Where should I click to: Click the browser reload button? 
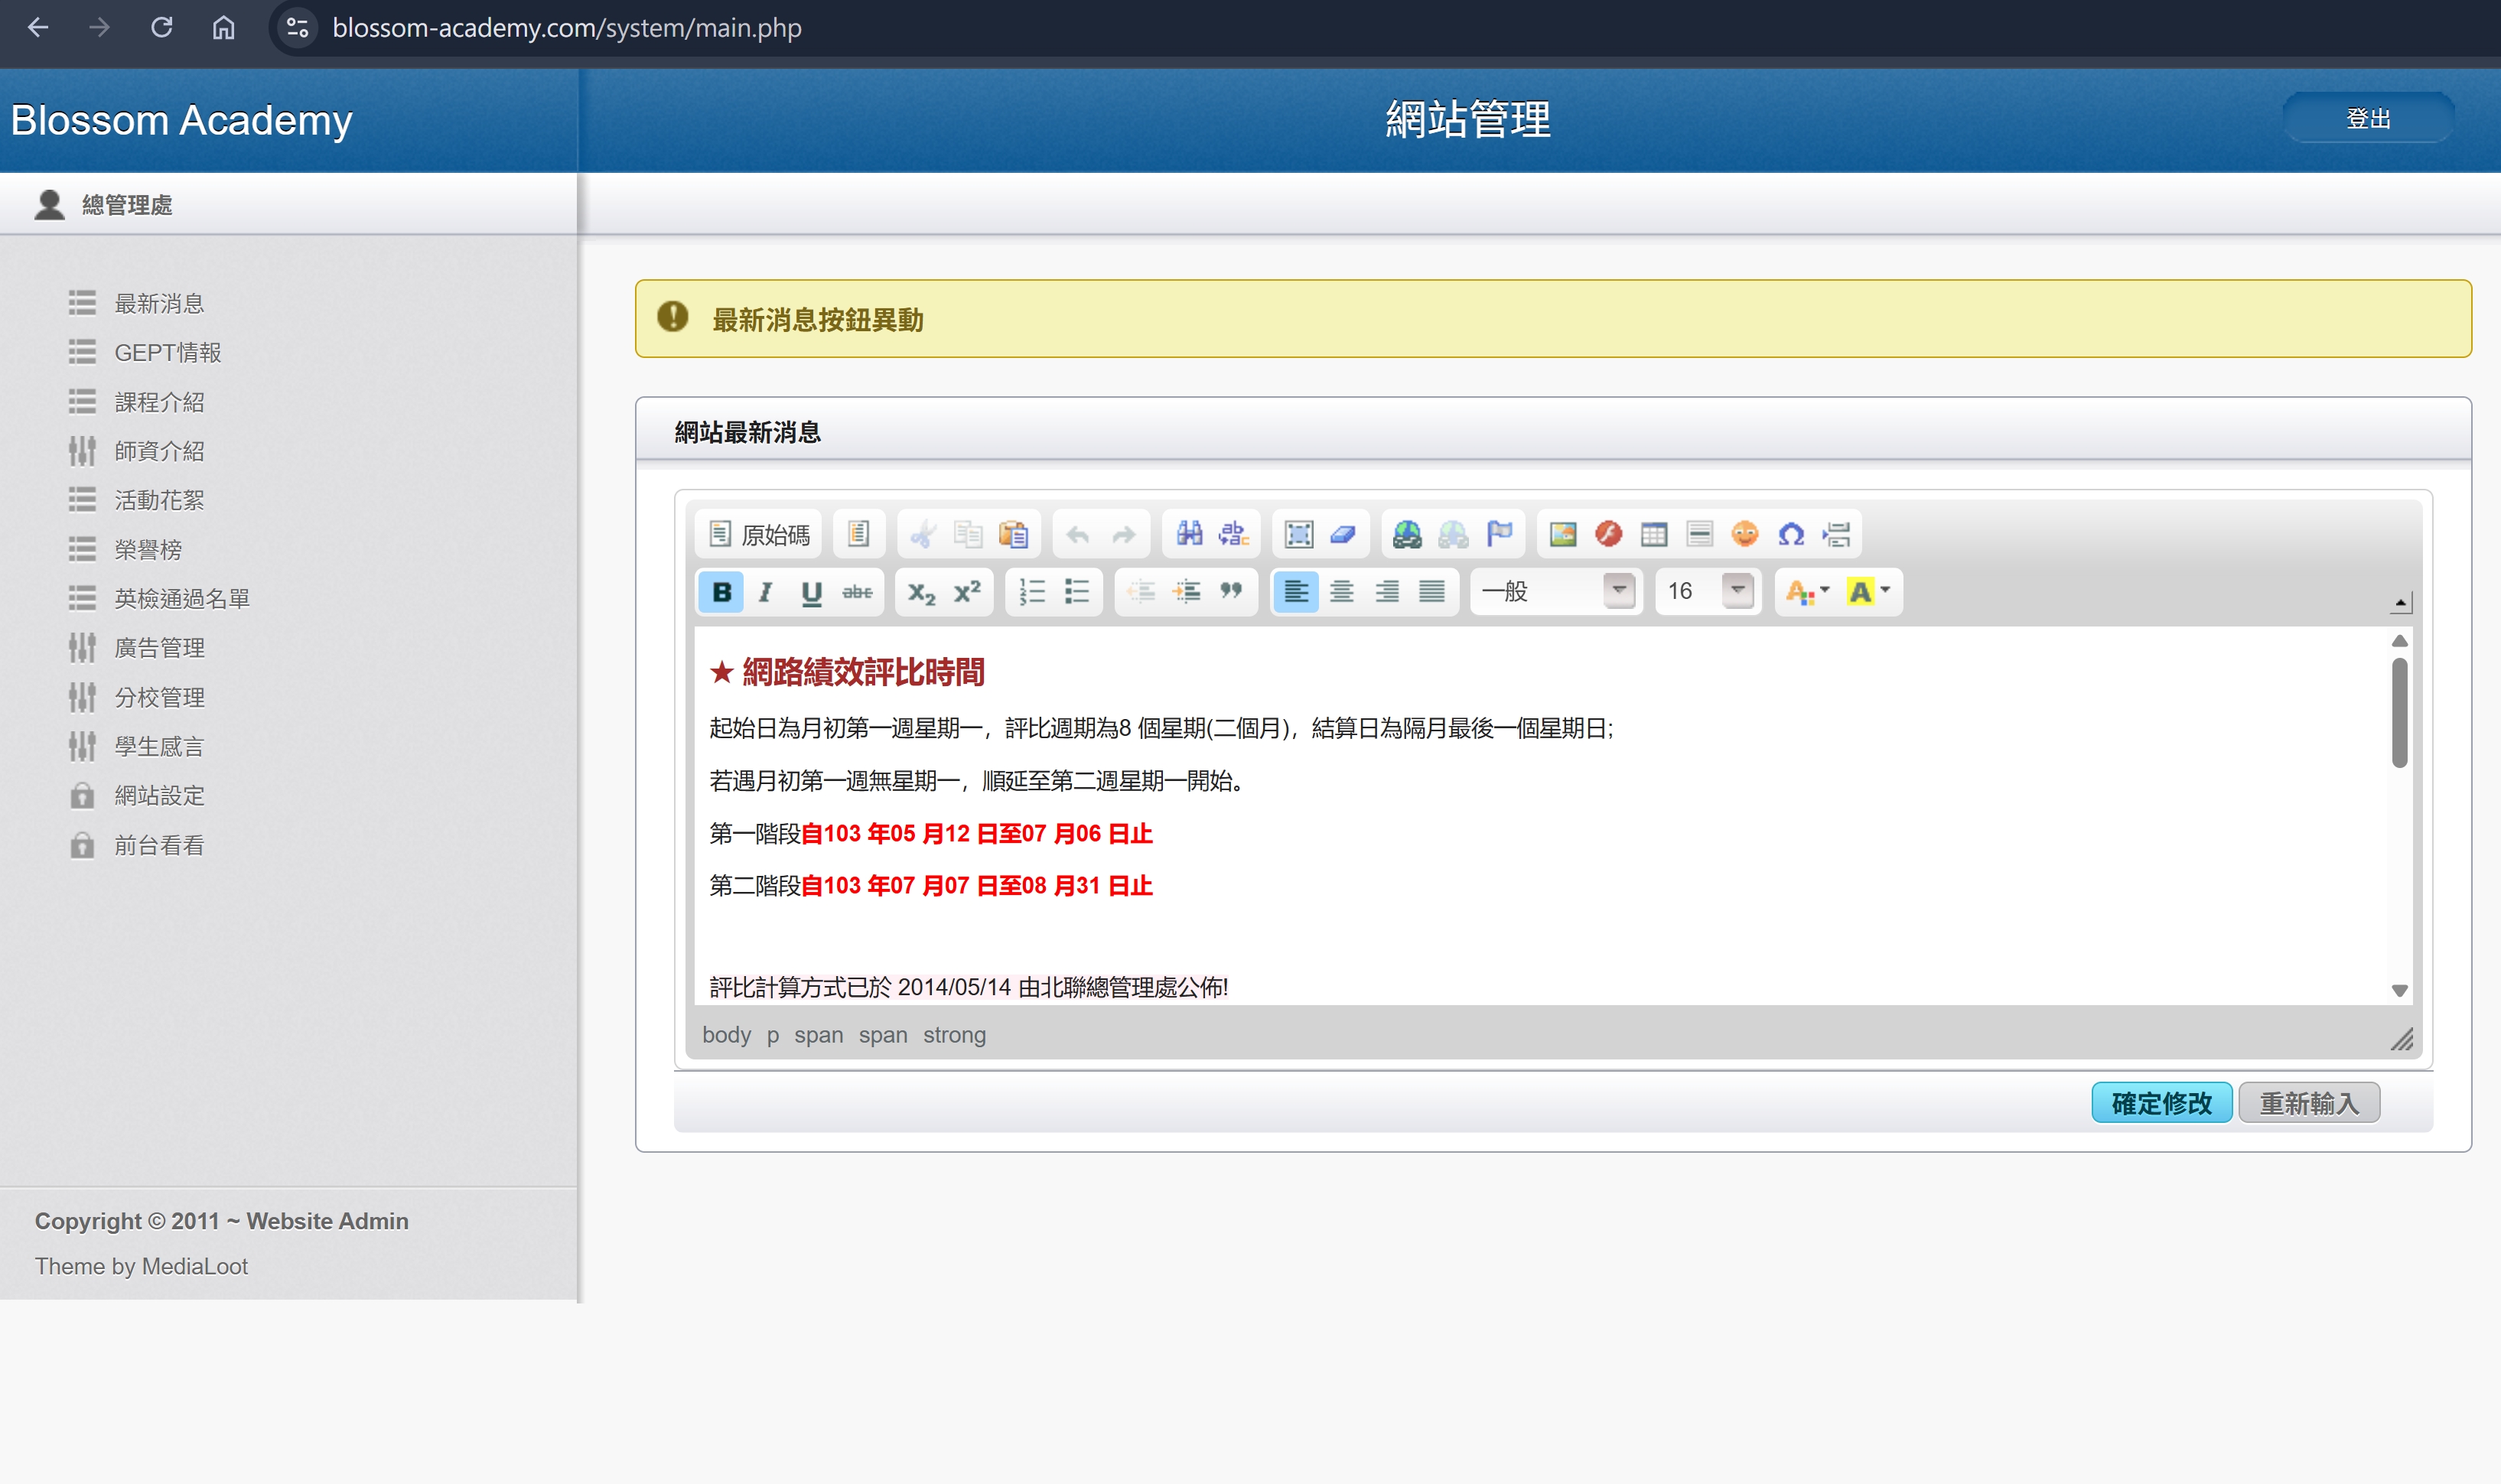(x=161, y=27)
